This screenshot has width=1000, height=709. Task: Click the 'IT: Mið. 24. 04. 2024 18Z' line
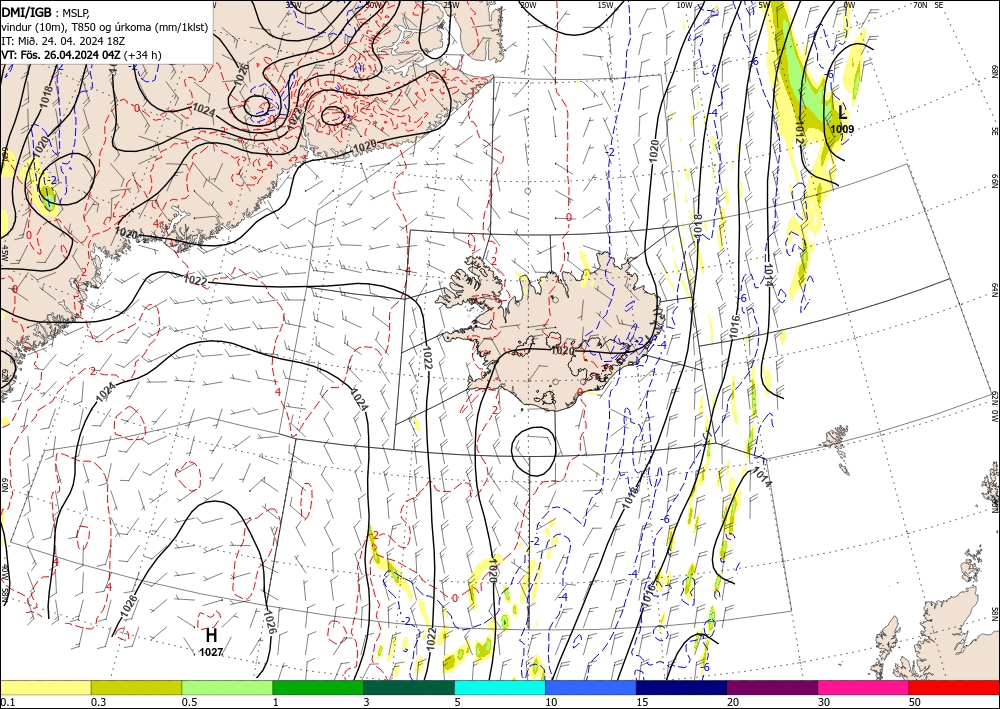click(x=63, y=41)
